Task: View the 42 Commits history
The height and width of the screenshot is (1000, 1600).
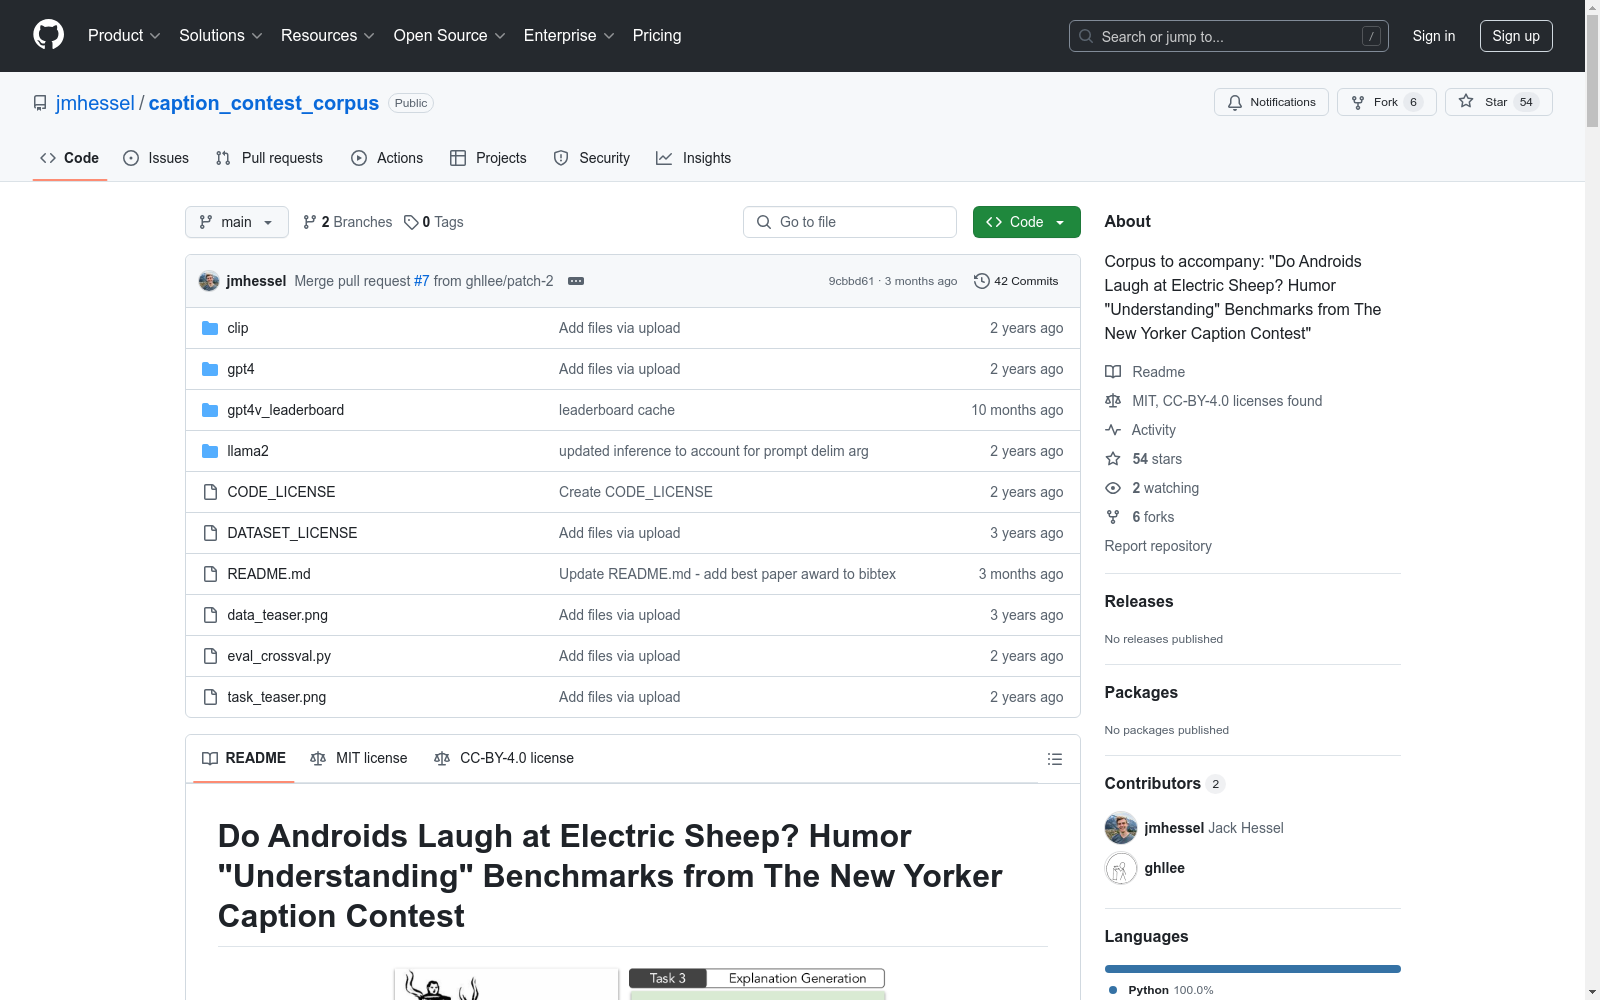Action: coord(1016,281)
